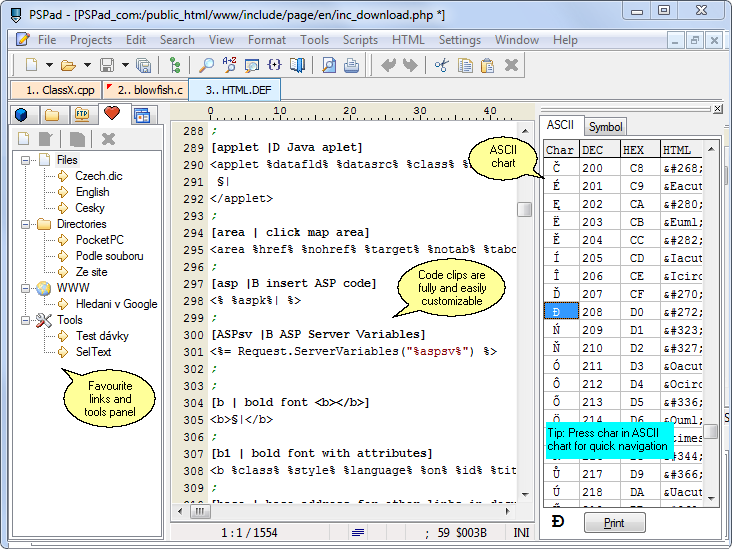
Task: Collapse the WWW tree node
Action: pos(25,289)
